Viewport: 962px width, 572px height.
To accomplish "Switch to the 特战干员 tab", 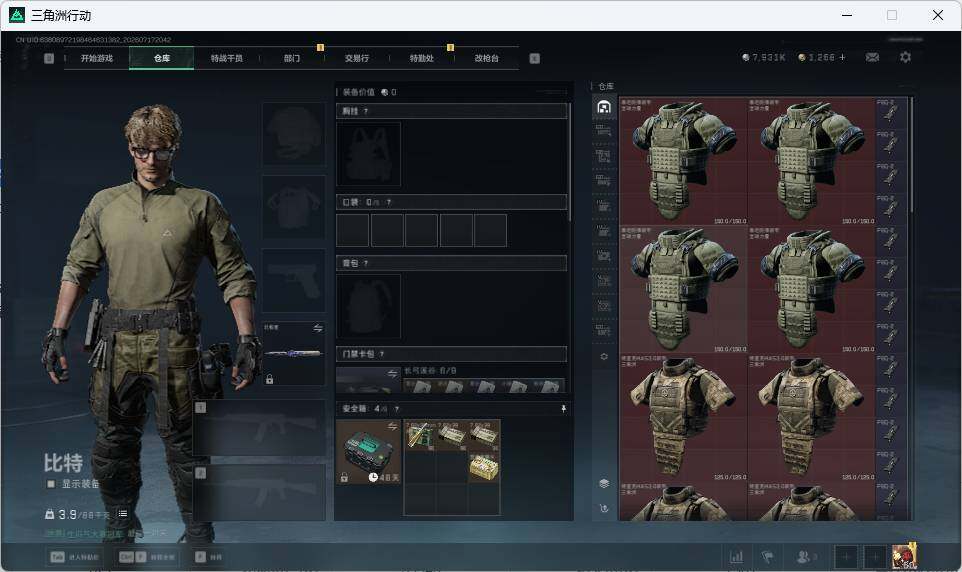I will [x=226, y=58].
